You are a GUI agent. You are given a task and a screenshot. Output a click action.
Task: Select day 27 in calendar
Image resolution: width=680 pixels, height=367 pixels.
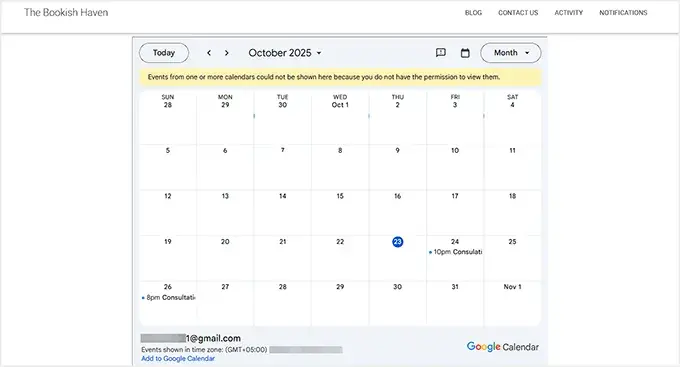pos(225,287)
